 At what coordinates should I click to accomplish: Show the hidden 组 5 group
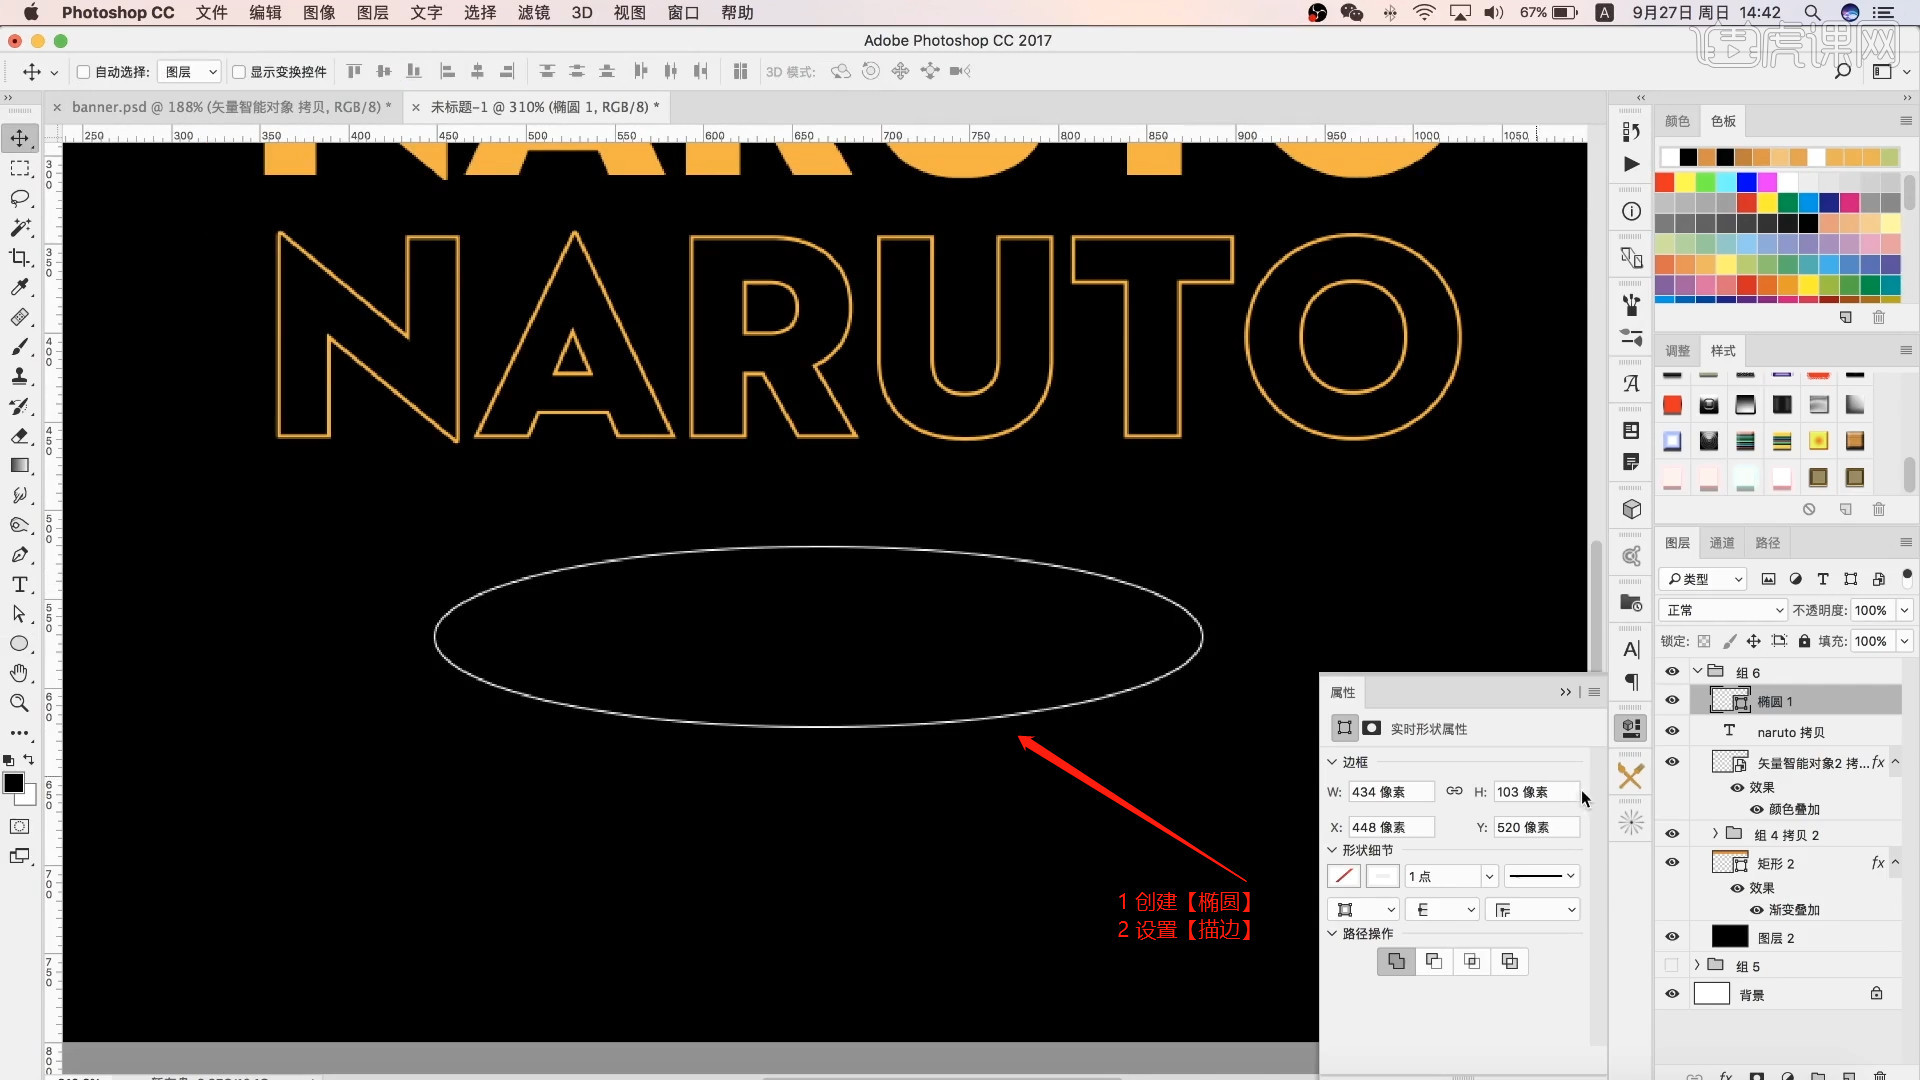click(x=1672, y=965)
